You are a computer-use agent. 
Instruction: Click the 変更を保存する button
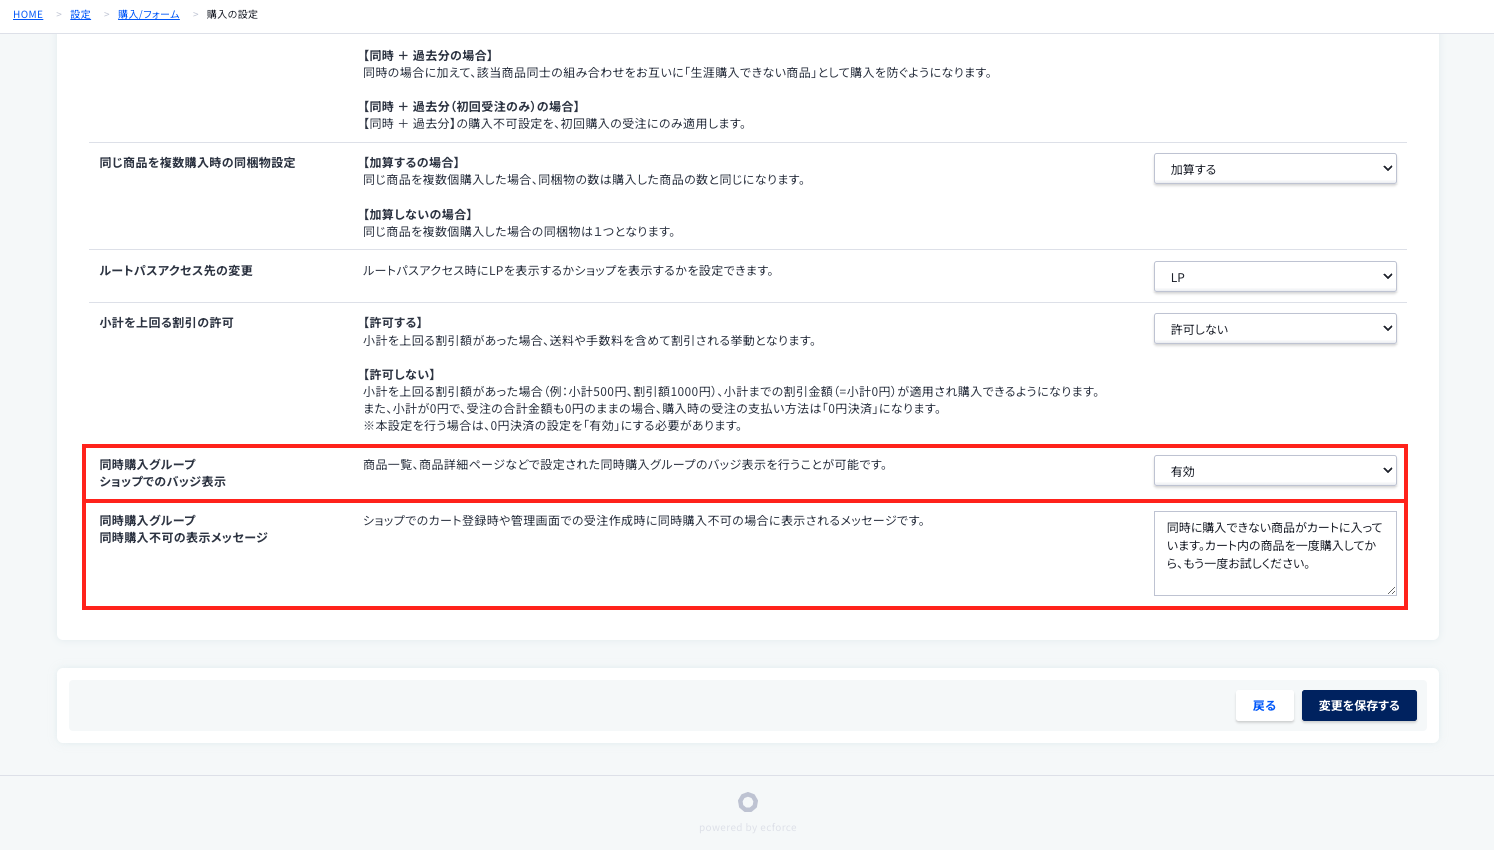click(1359, 705)
